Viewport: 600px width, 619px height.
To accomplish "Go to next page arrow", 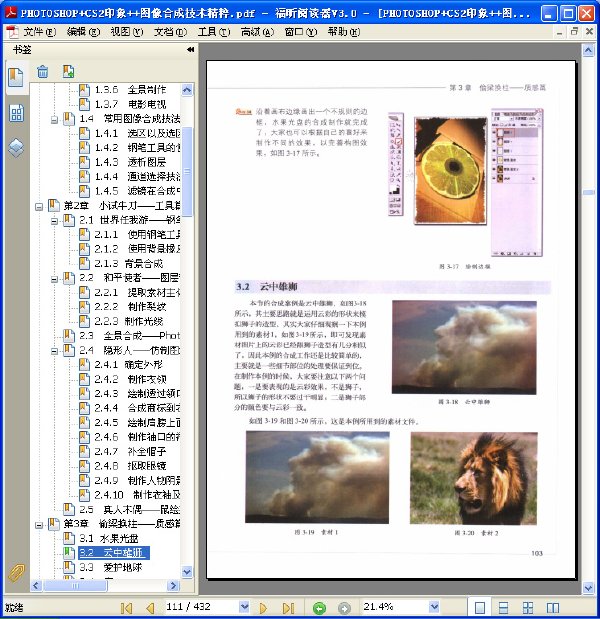I will click(263, 608).
